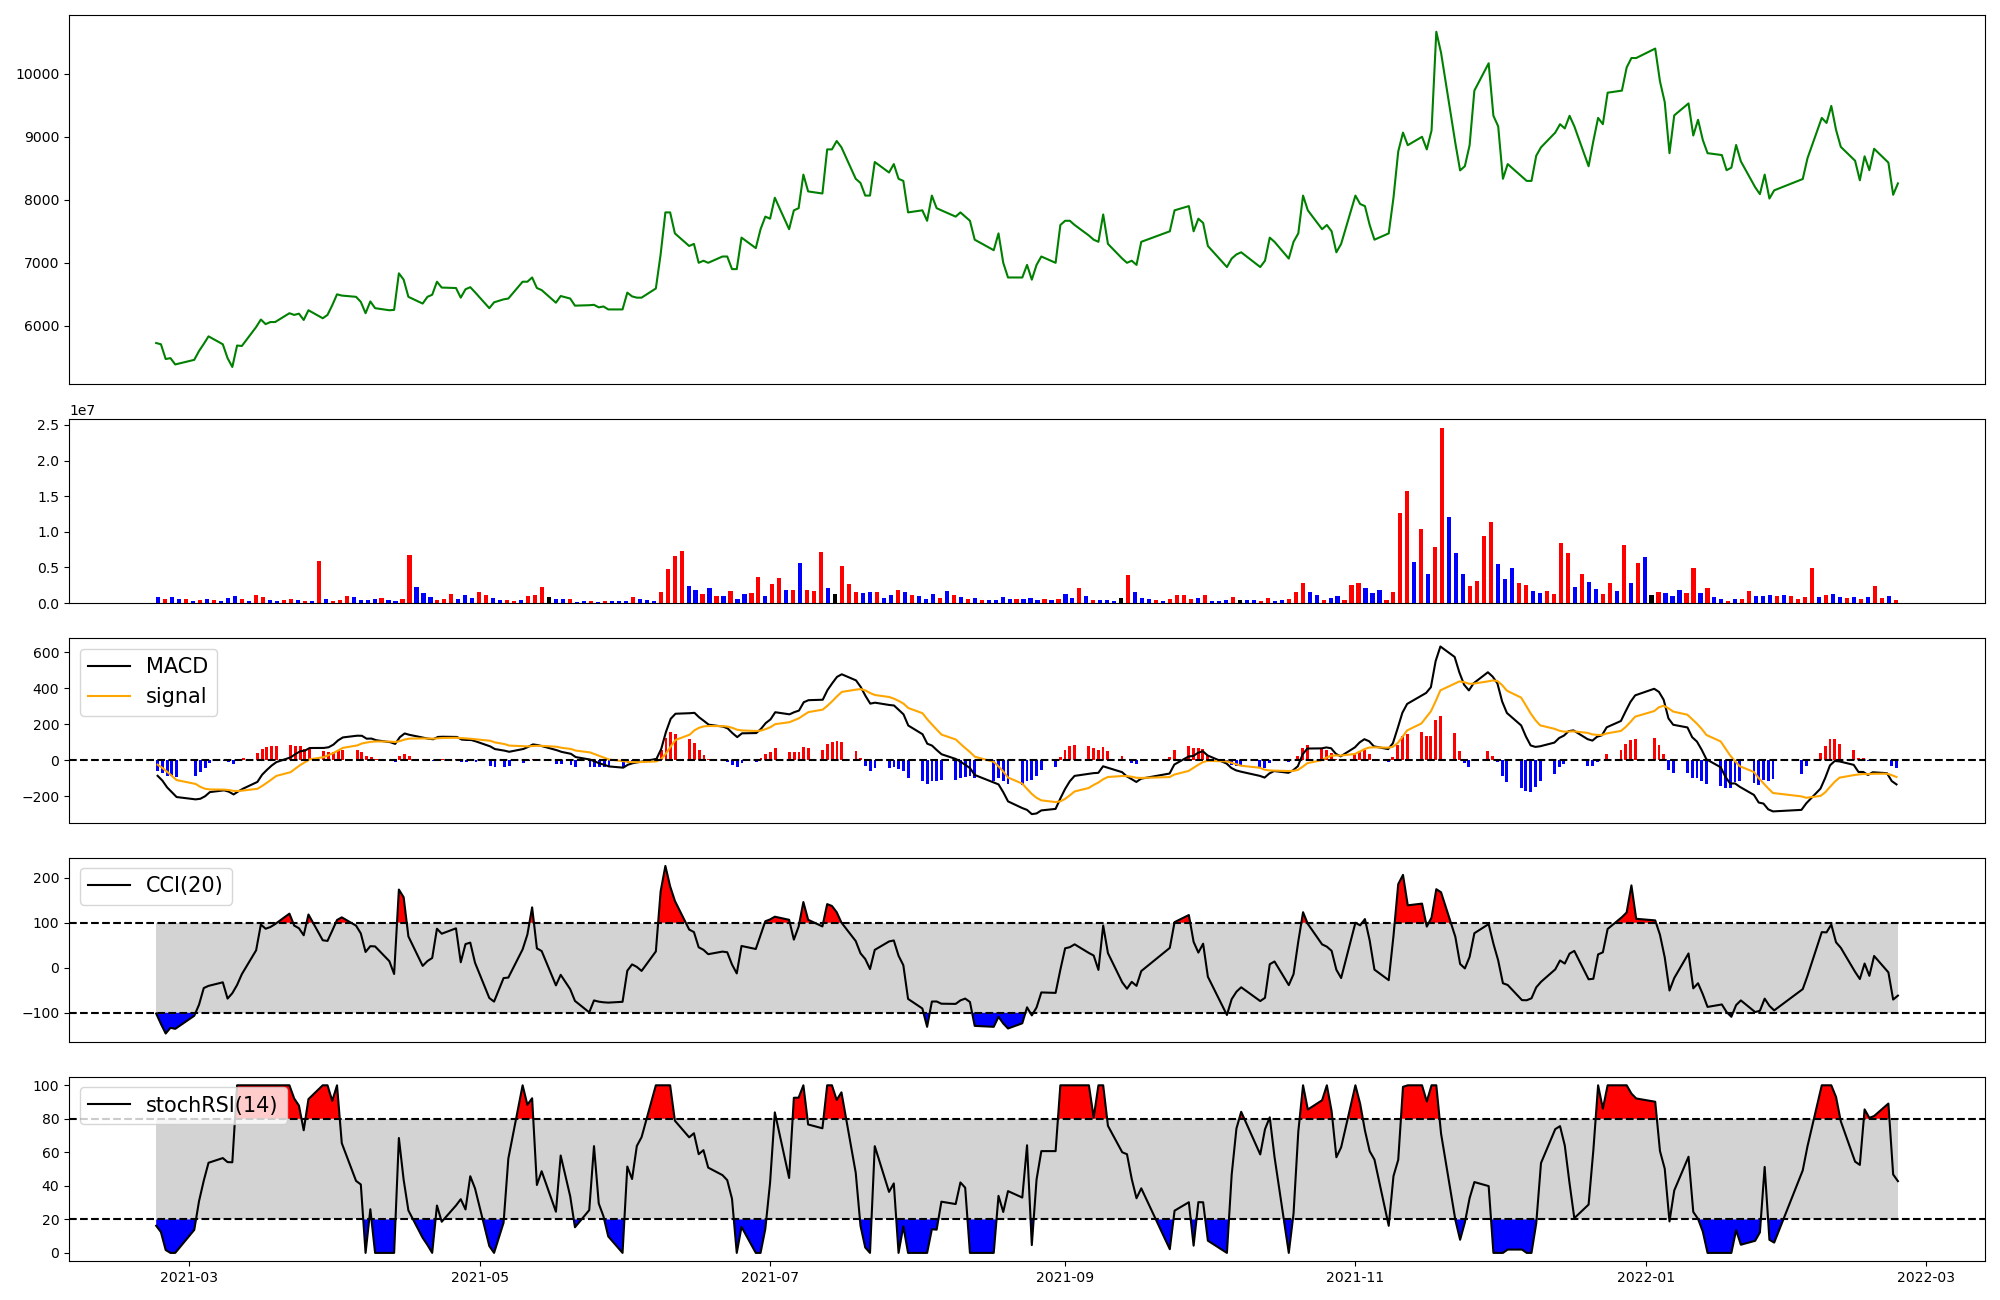Viewport: 2000px width, 1300px height.
Task: Click the 2021-07 x-axis tick label
Action: [x=770, y=1277]
